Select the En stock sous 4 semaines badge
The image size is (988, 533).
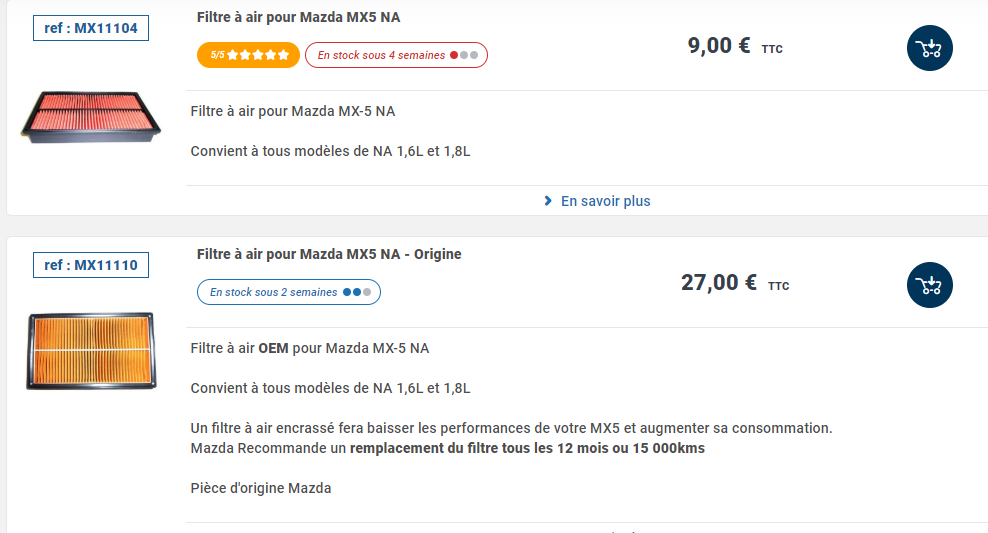point(396,55)
